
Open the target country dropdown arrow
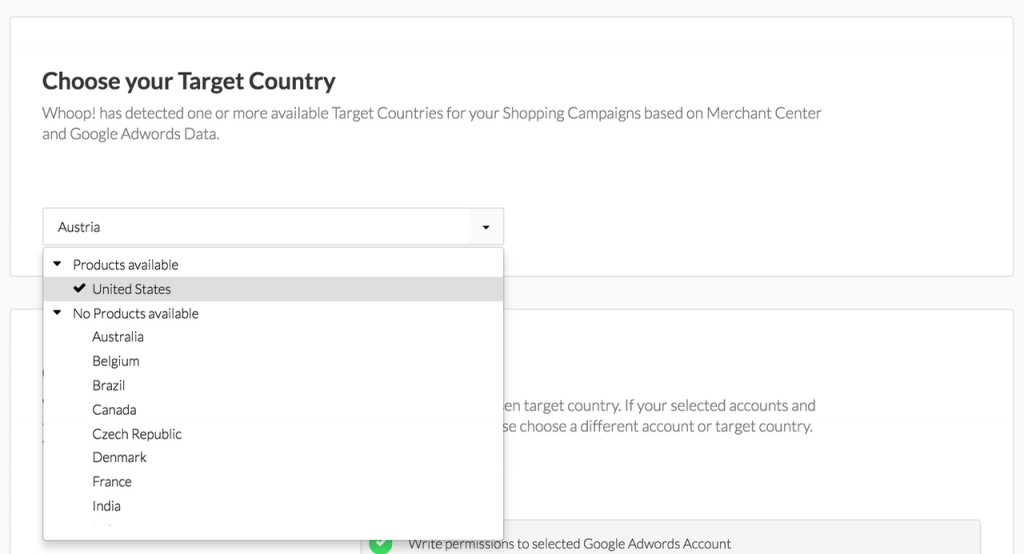(x=486, y=227)
